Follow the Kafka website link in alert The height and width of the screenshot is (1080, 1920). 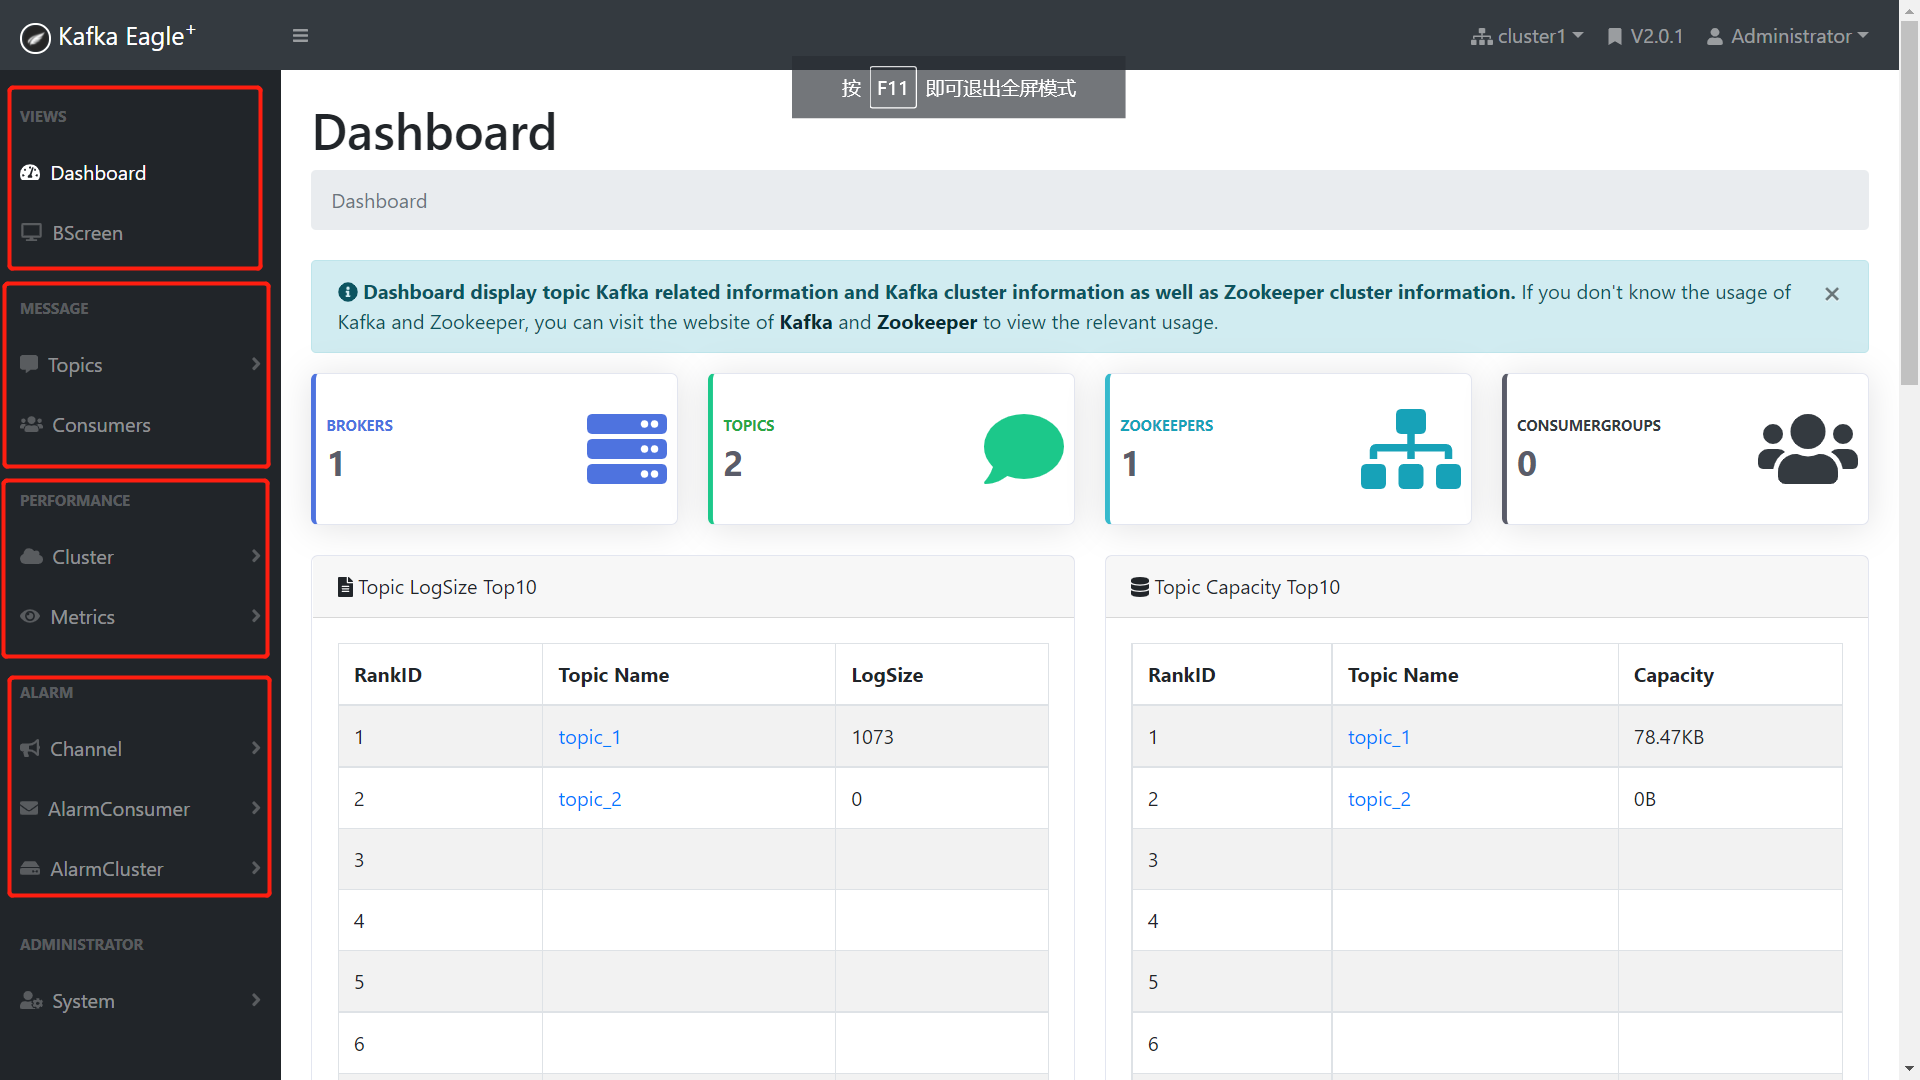[805, 322]
